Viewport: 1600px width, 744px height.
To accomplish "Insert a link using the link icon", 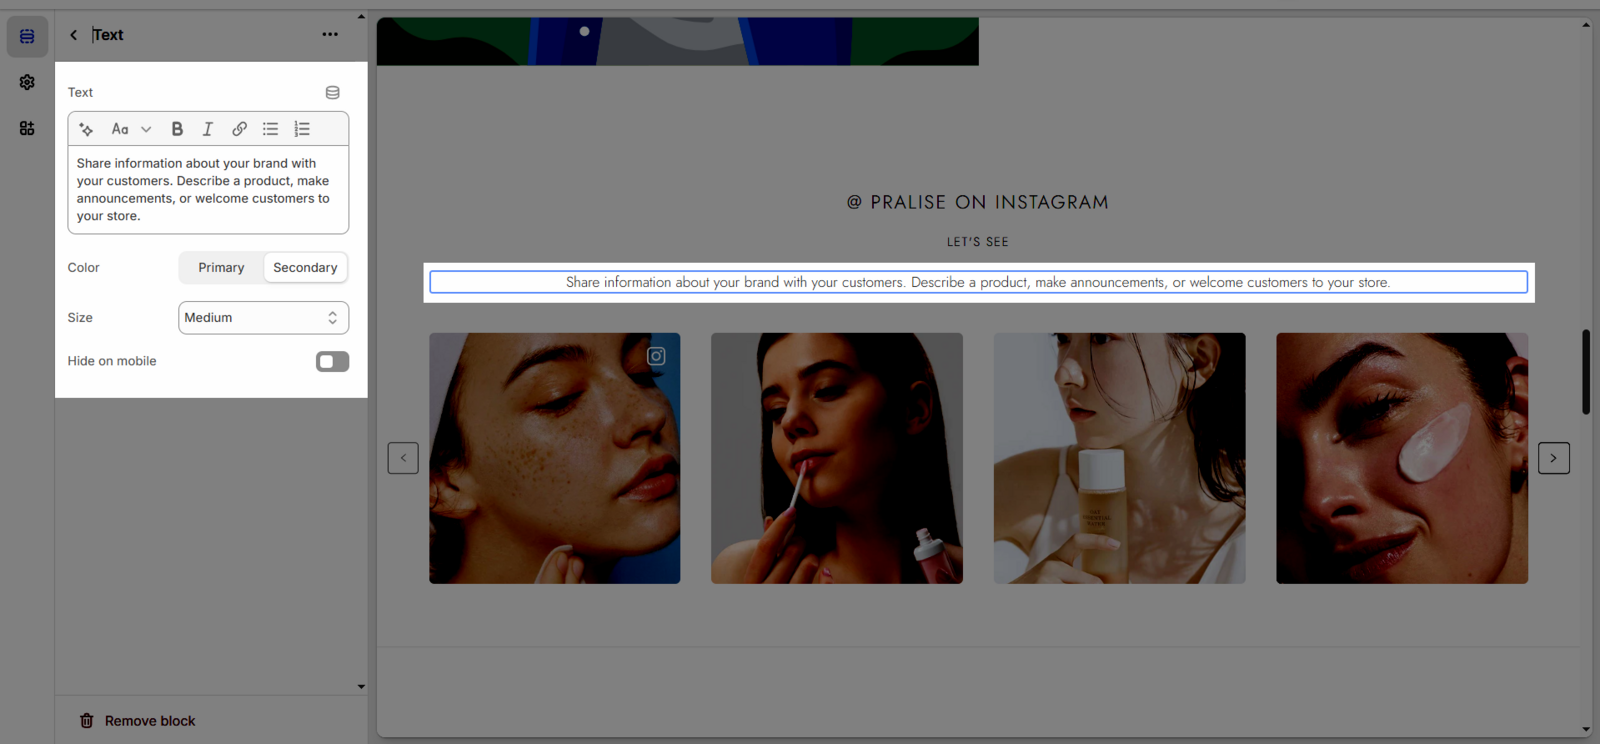I will (x=239, y=129).
